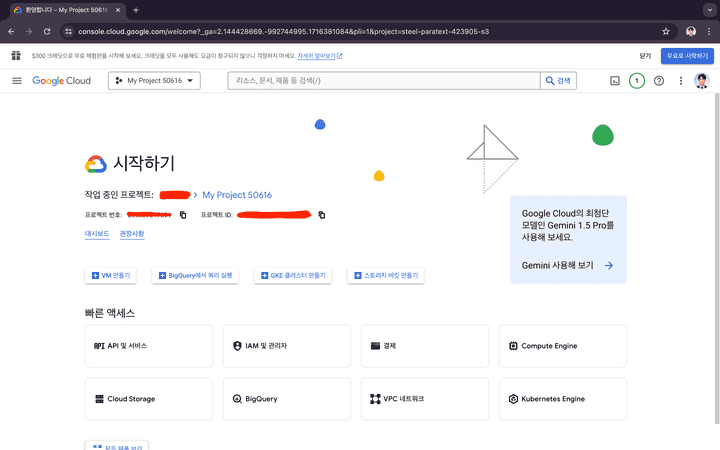Dismiss the free trial banner with 닫기
The height and width of the screenshot is (450, 720).
click(644, 56)
